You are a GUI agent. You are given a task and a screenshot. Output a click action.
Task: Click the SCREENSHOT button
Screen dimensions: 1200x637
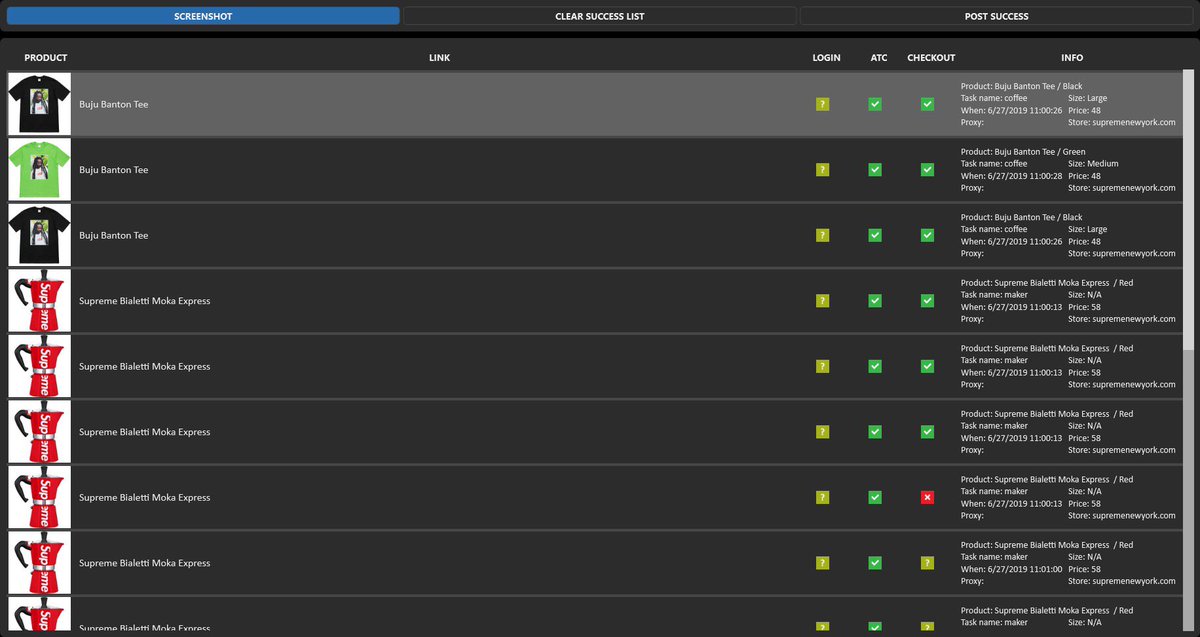coord(203,16)
